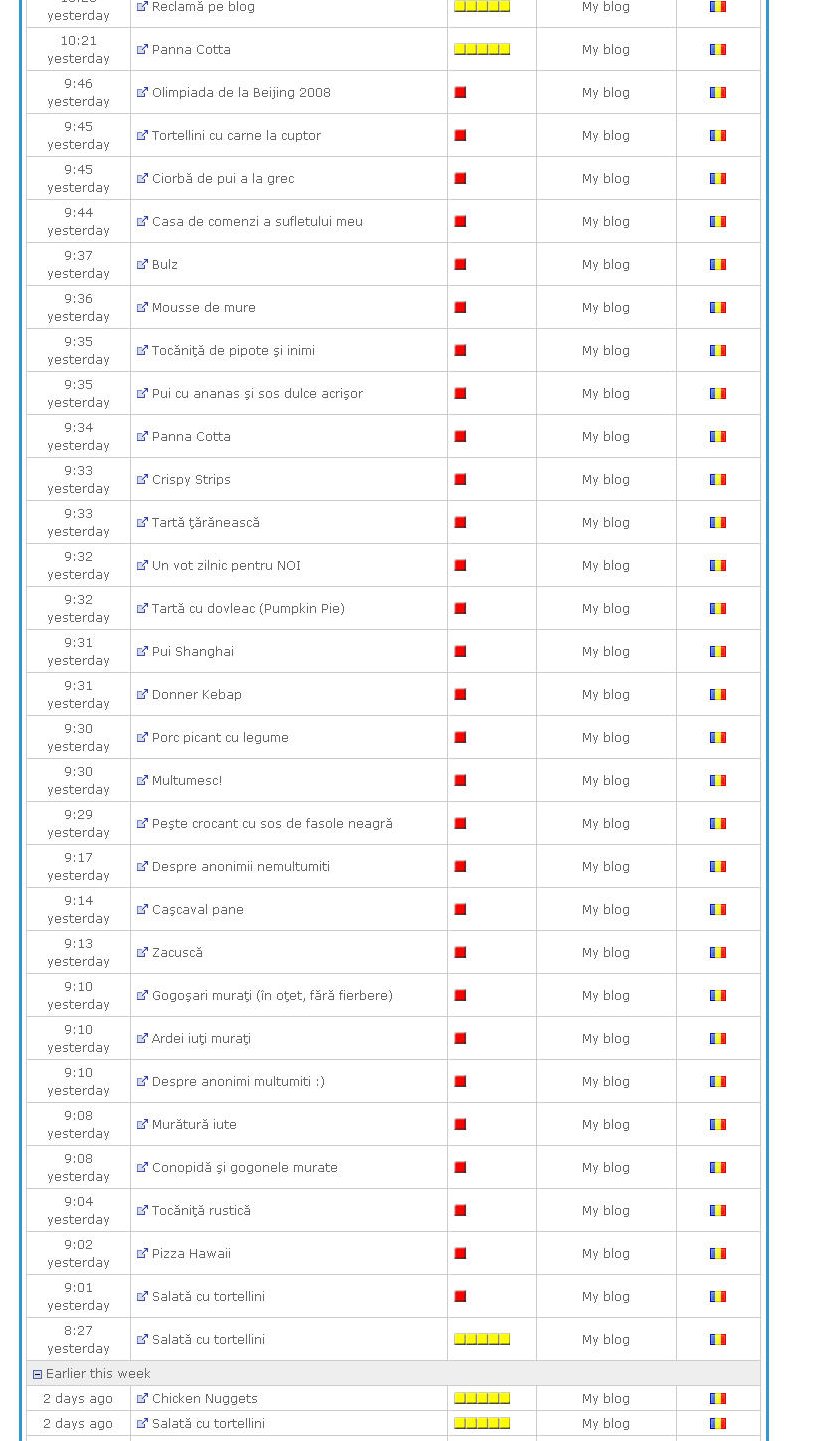The image size is (819, 1441).
Task: Open the Tartă cu dovleac (Pumpkin Pie) link
Action: 248,609
